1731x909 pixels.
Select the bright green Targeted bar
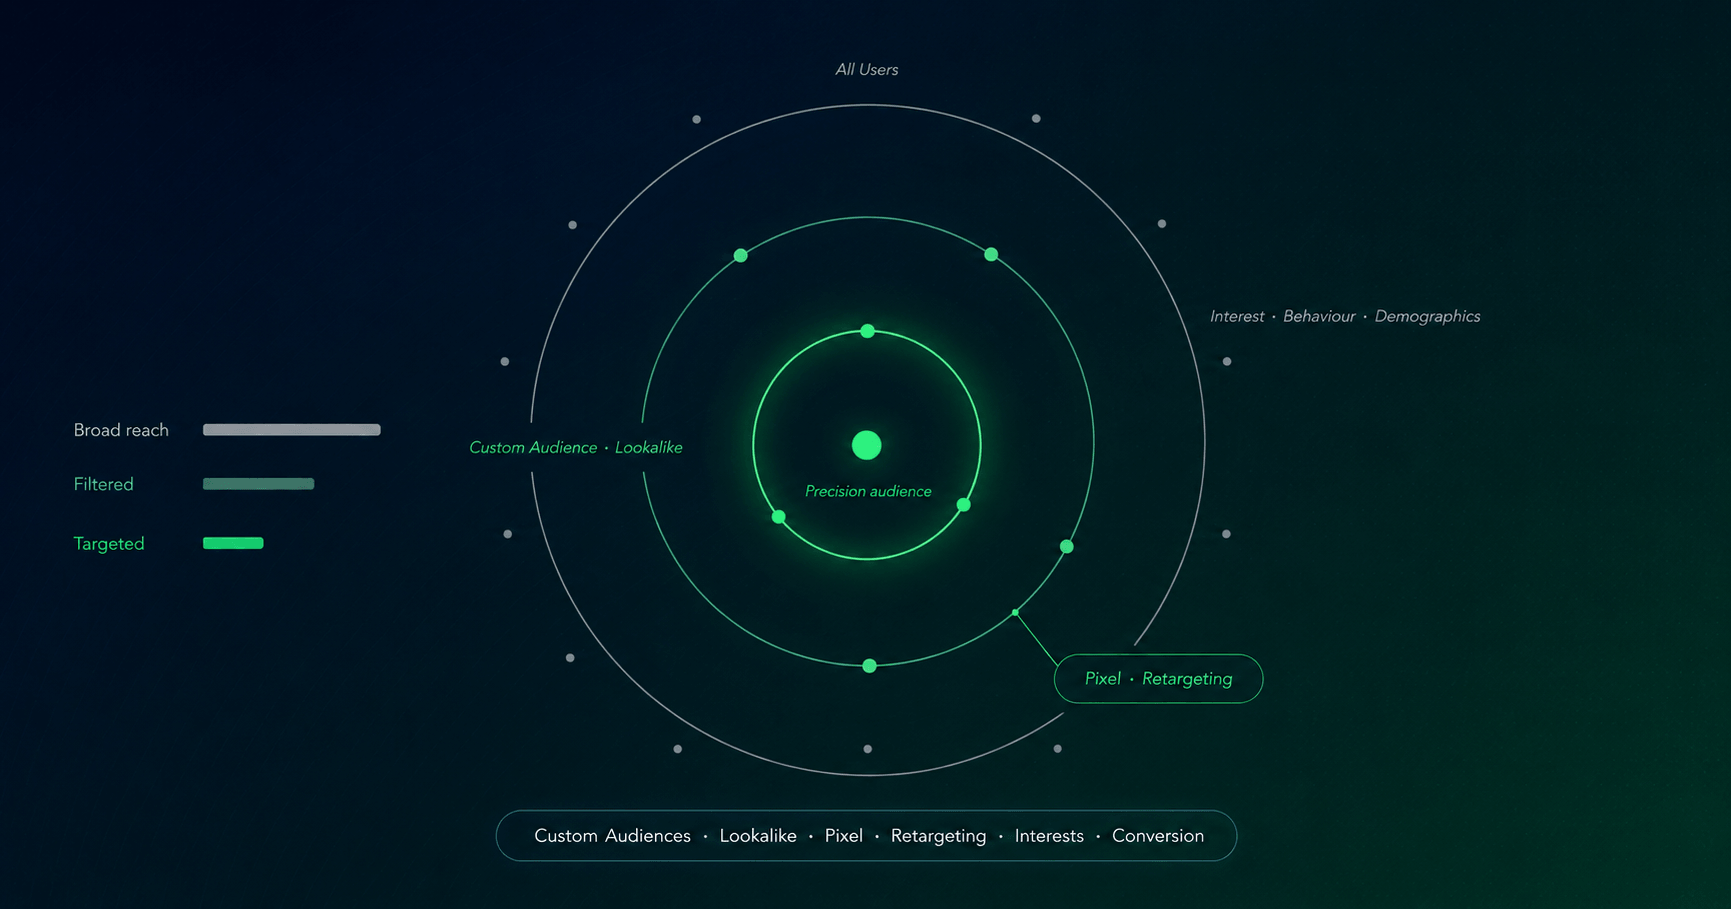[x=233, y=543]
